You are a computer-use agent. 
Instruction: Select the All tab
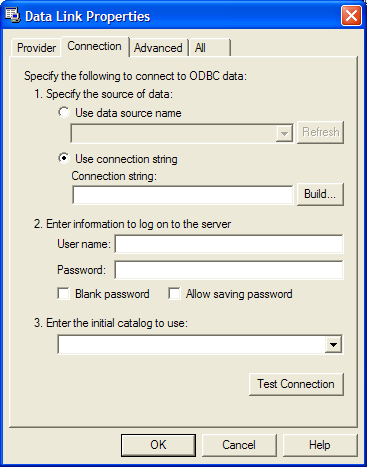click(209, 48)
